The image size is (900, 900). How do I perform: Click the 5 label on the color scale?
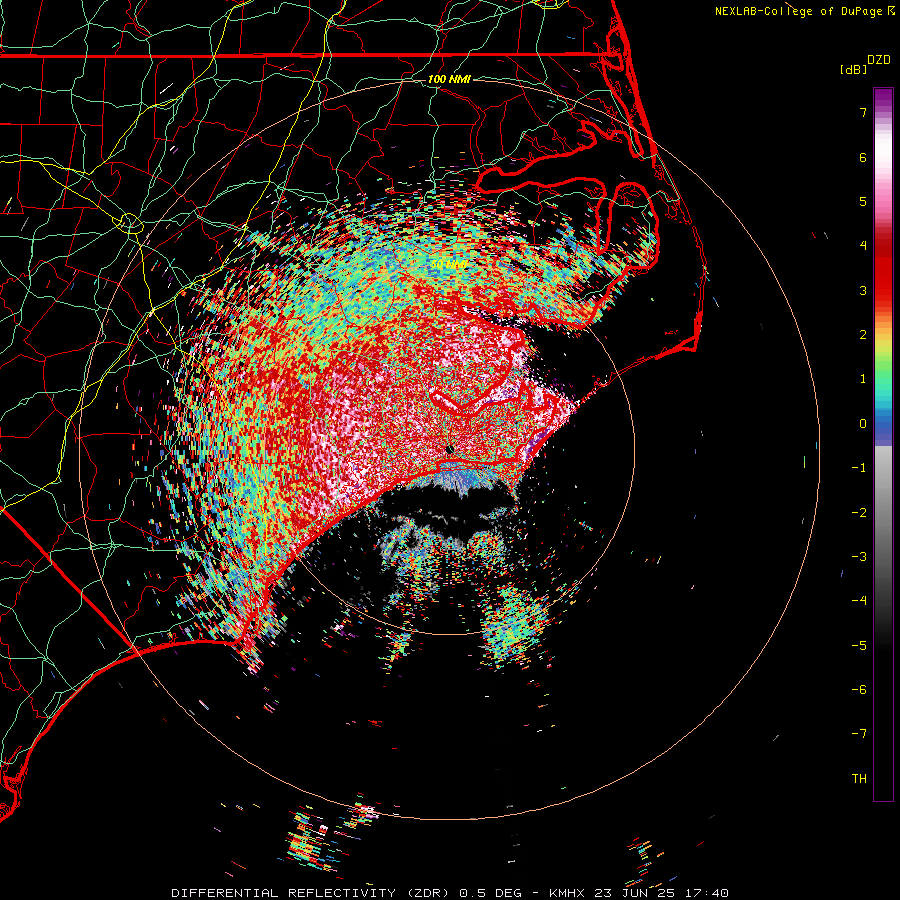pos(863,201)
